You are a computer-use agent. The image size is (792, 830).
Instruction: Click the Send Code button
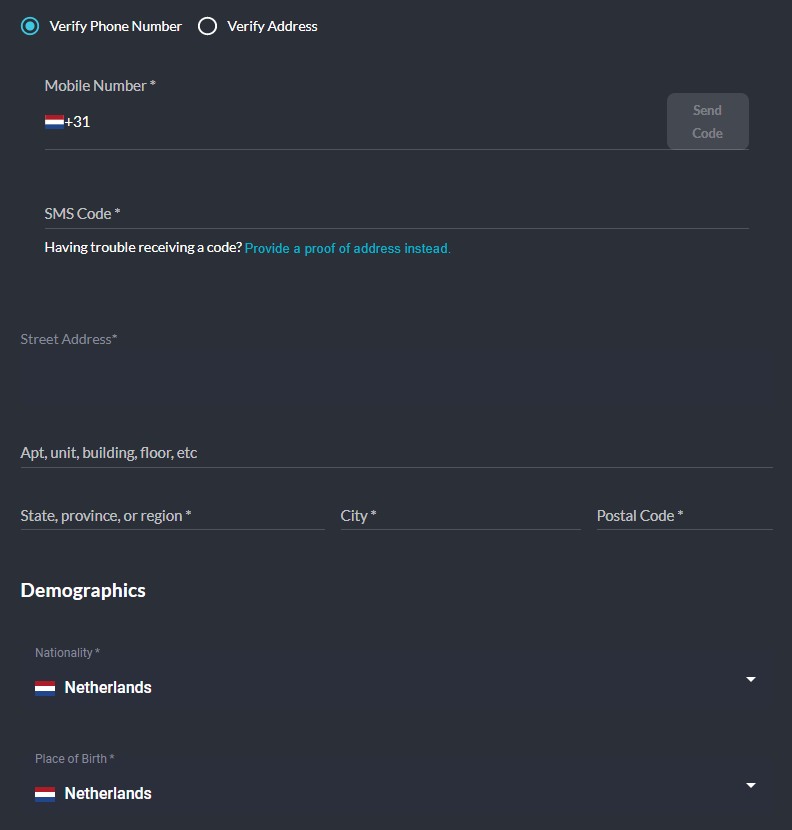click(x=707, y=121)
